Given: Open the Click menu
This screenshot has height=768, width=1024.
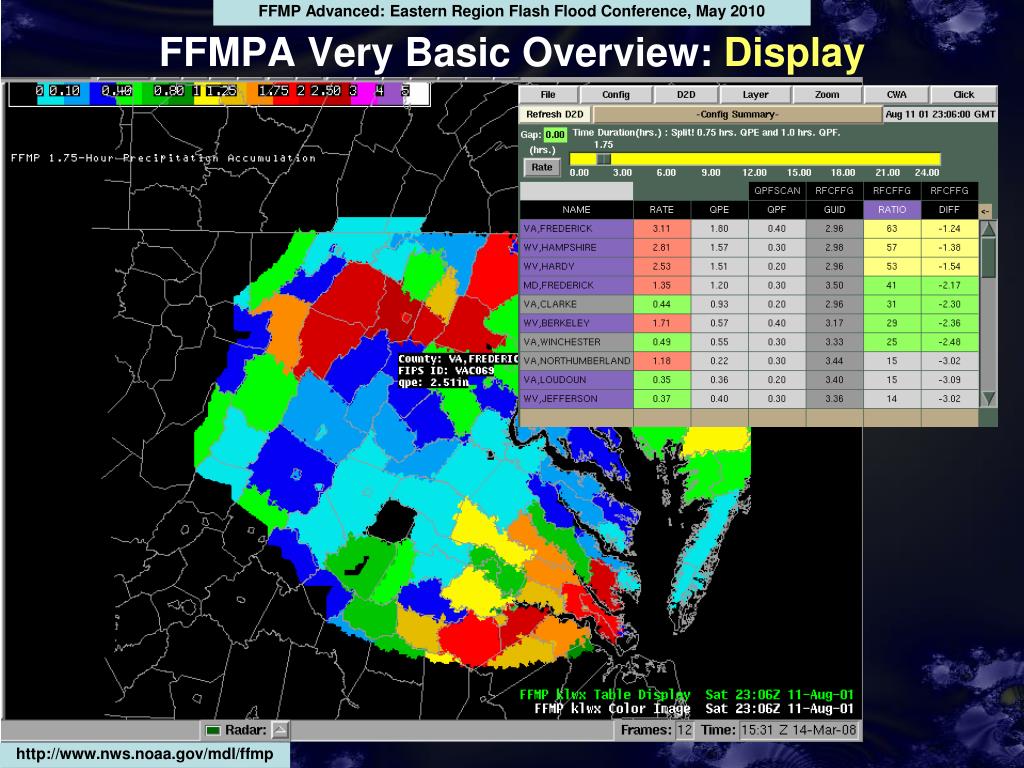Looking at the screenshot, I should pos(963,95).
